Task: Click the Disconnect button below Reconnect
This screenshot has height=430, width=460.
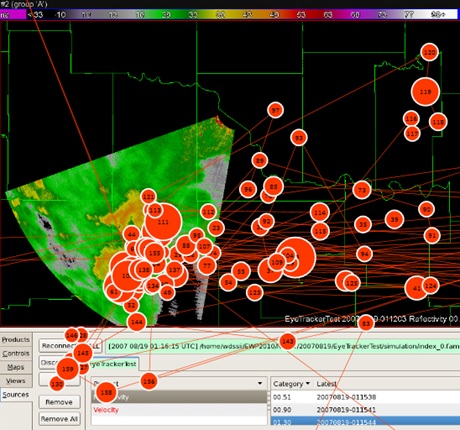Action: (x=60, y=362)
